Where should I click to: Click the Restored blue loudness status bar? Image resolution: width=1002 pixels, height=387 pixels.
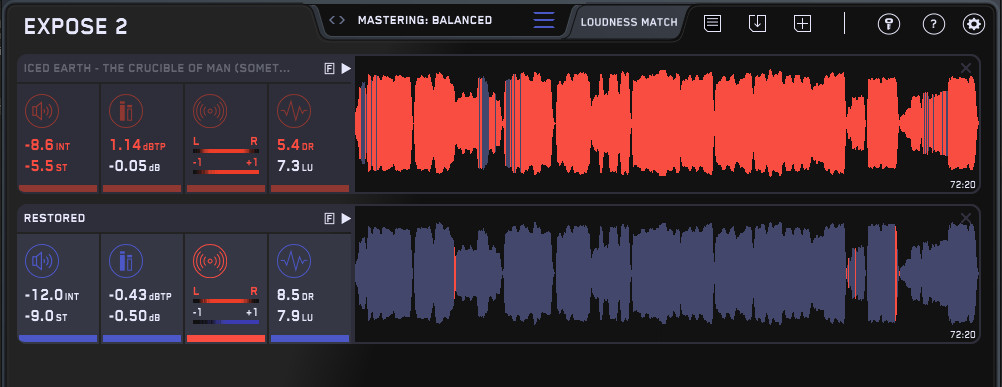click(58, 338)
